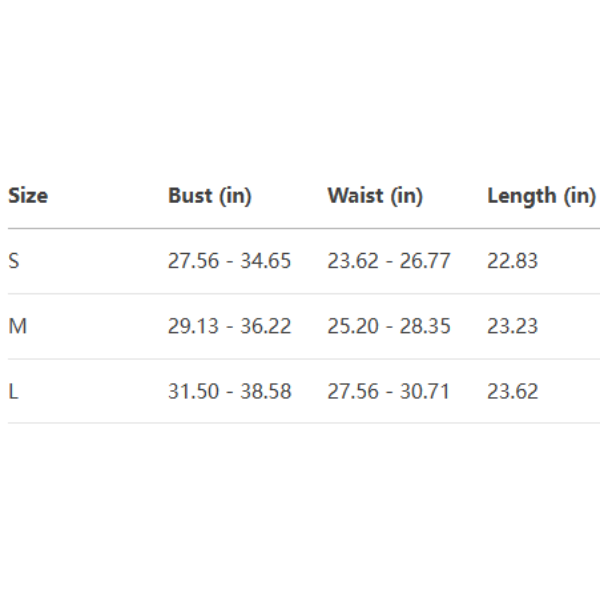Click the L row length value 23.62
The height and width of the screenshot is (600, 600).
click(512, 391)
